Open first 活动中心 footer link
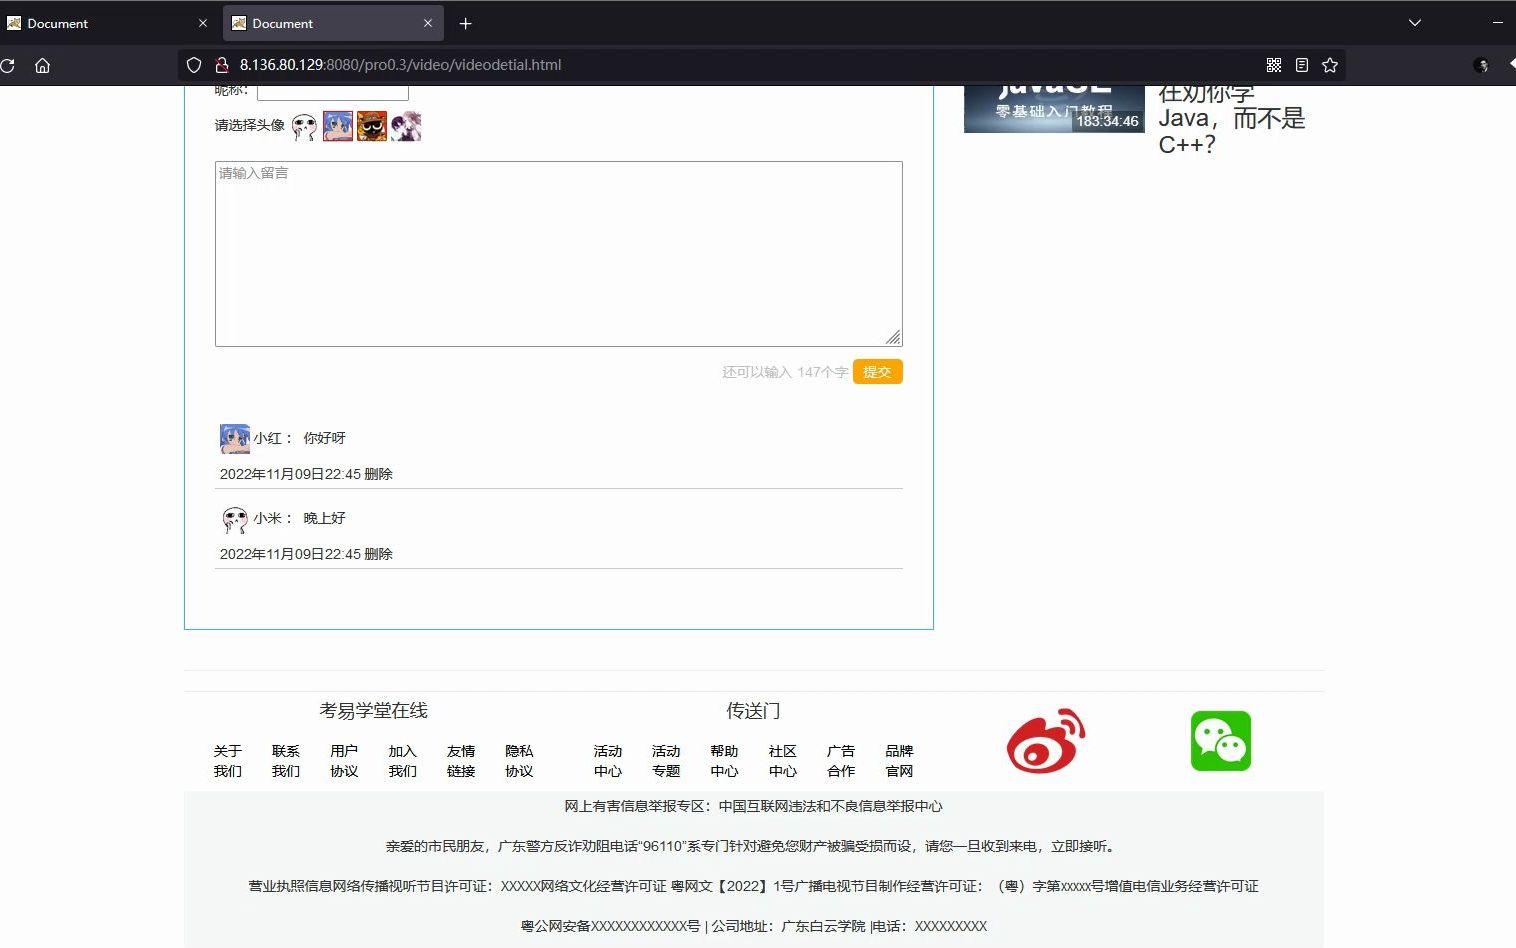The height and width of the screenshot is (948, 1516). coord(608,761)
